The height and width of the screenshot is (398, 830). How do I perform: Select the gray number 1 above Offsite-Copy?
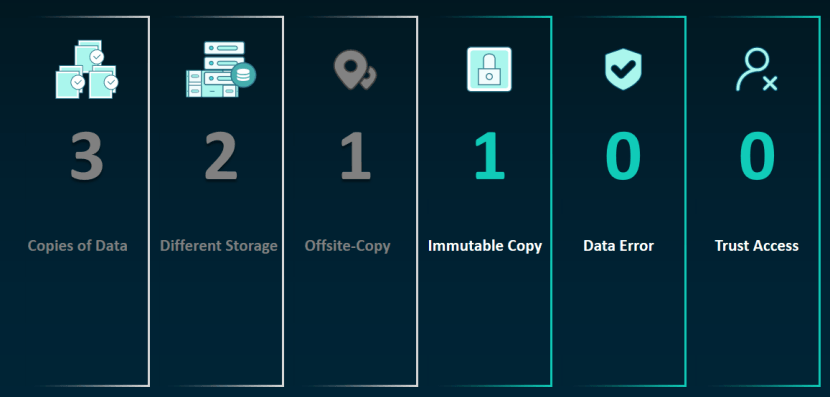(355, 156)
